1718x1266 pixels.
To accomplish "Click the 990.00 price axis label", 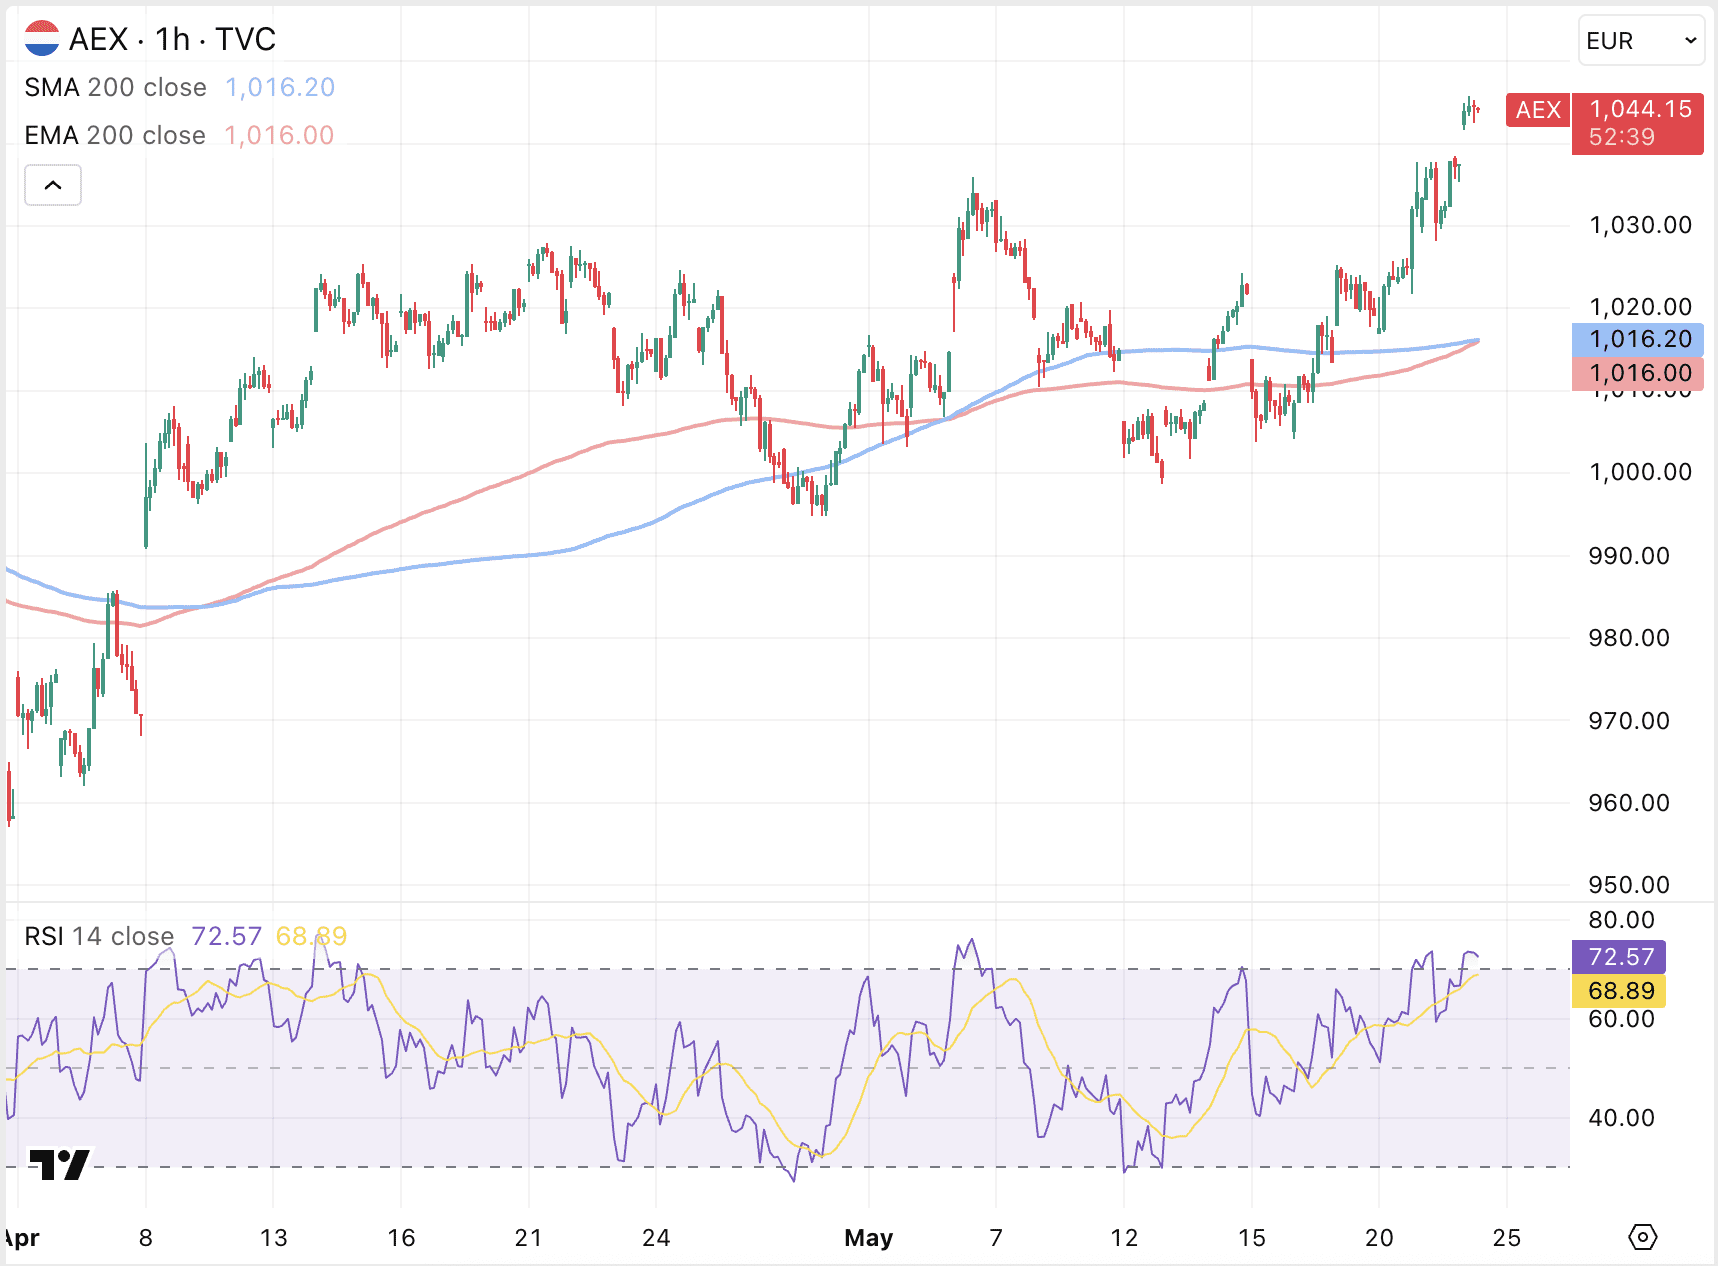I will point(1629,556).
